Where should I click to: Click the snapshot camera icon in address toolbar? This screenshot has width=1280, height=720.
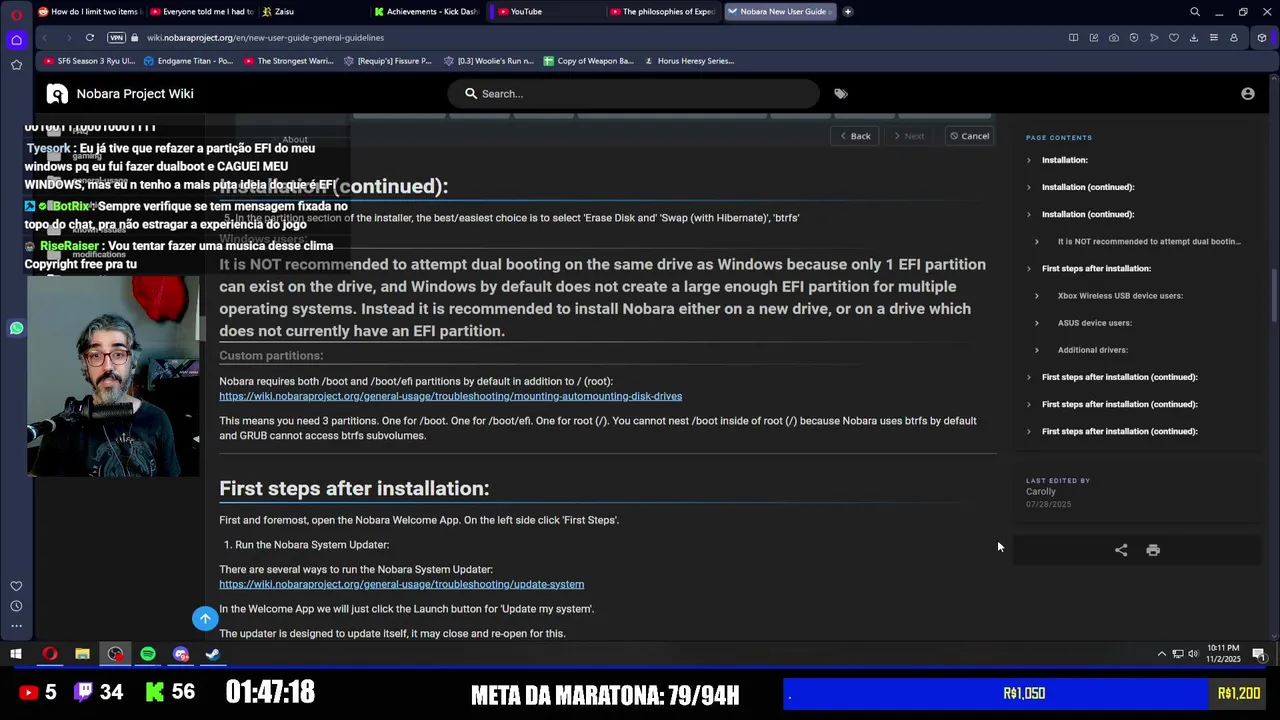tap(1114, 38)
